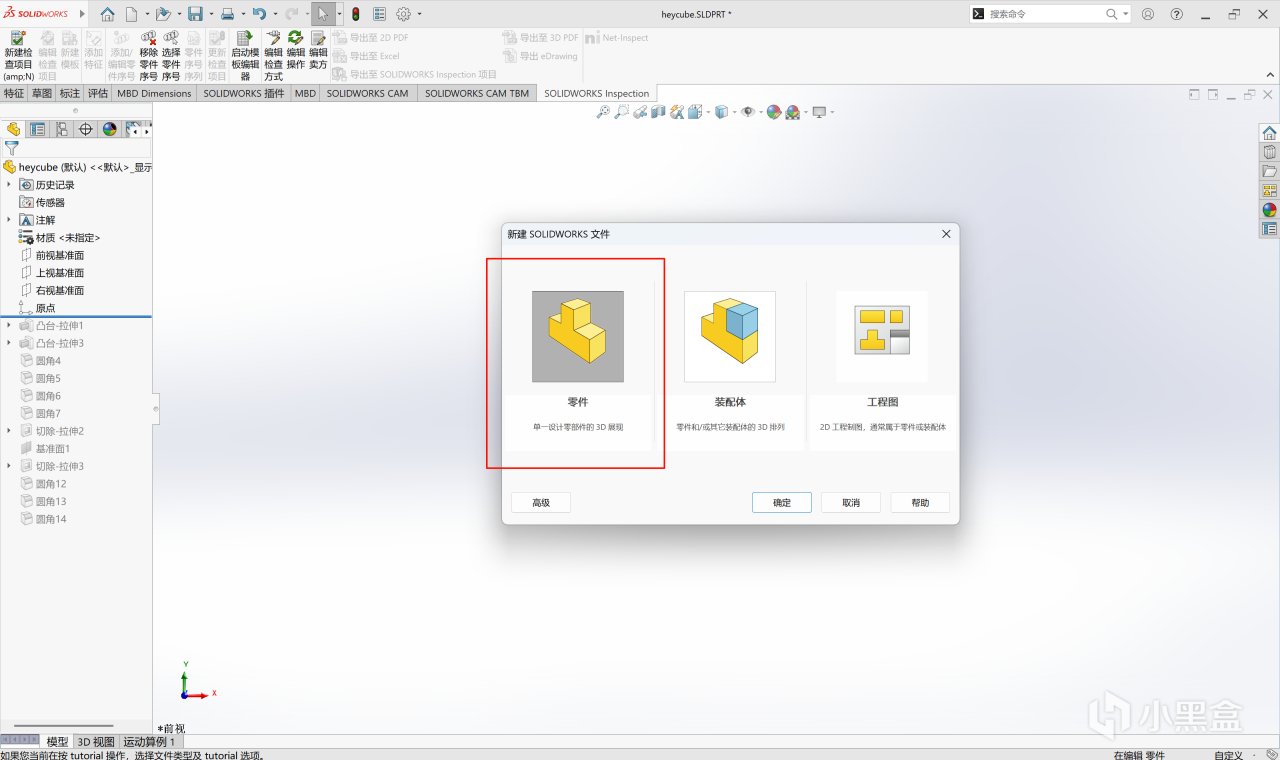Create a new document via the New icon
This screenshot has height=760, width=1280.
click(x=131, y=14)
